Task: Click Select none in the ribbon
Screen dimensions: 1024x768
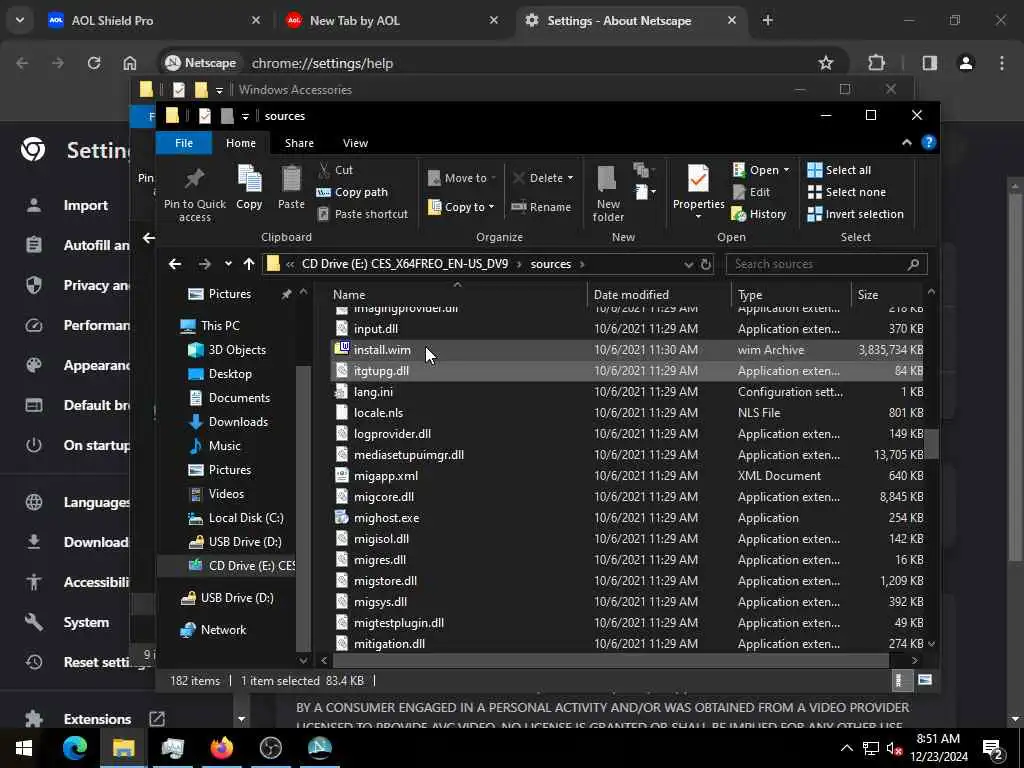Action: click(x=847, y=192)
